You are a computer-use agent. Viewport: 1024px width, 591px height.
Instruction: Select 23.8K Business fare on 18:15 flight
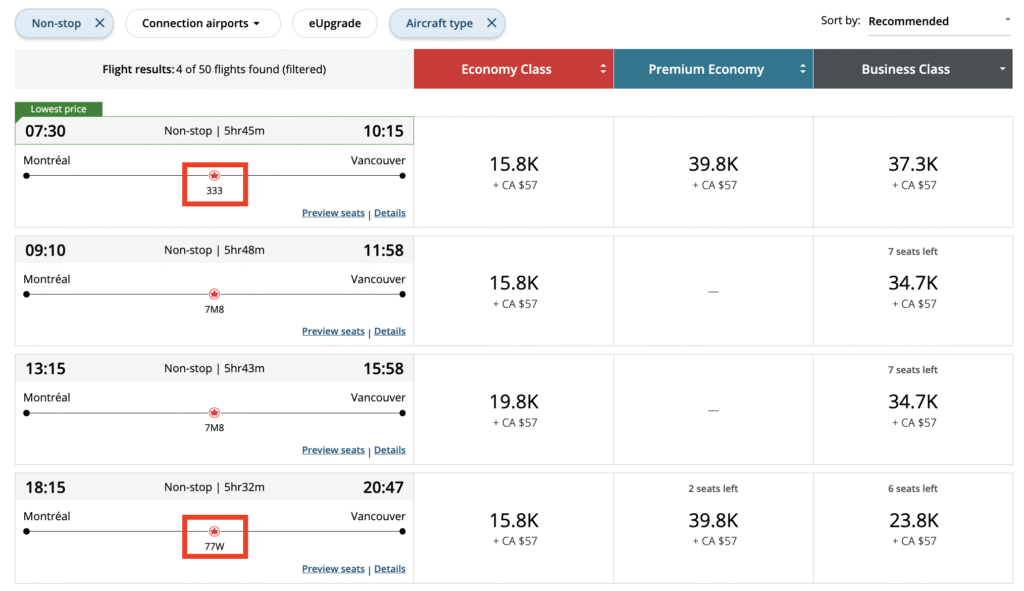point(912,521)
